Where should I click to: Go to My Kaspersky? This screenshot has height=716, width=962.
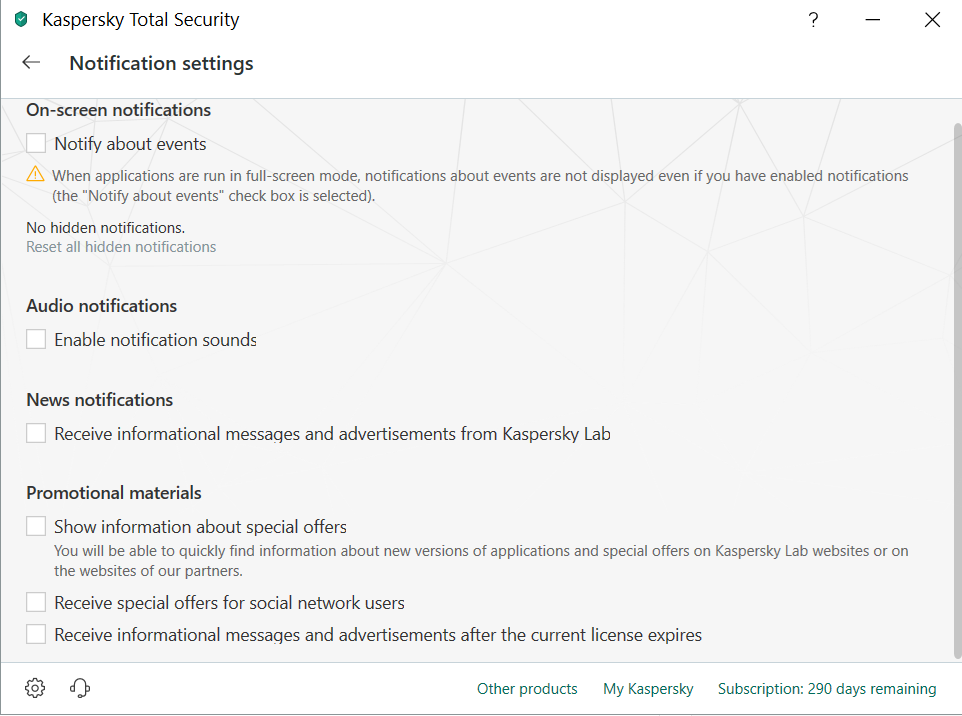point(648,689)
